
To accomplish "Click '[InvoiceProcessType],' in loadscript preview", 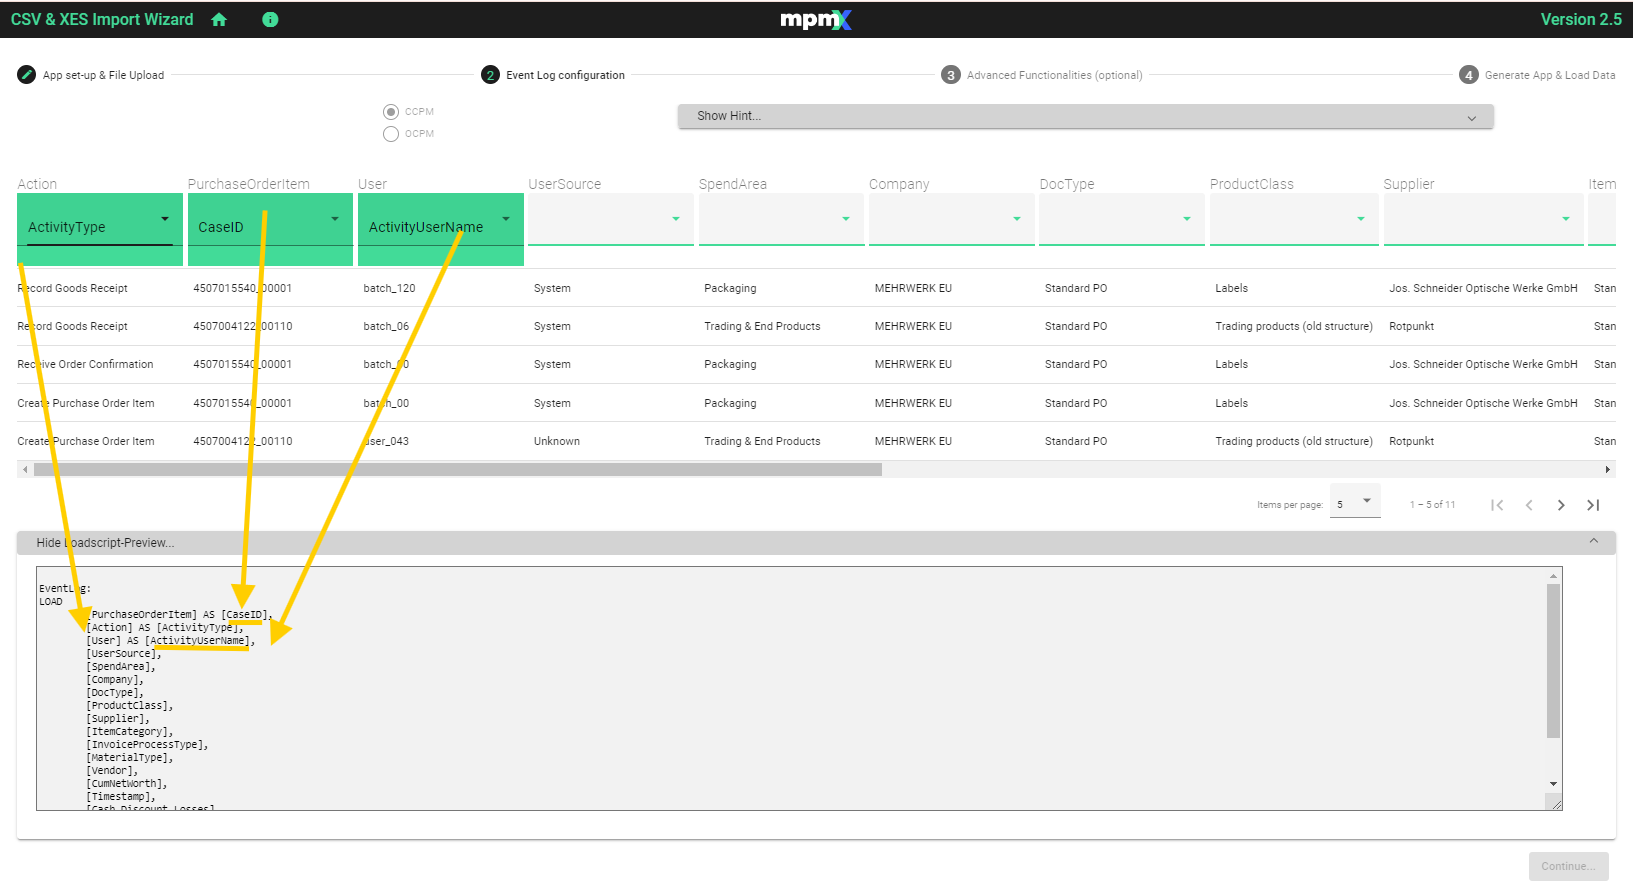I will click(147, 745).
